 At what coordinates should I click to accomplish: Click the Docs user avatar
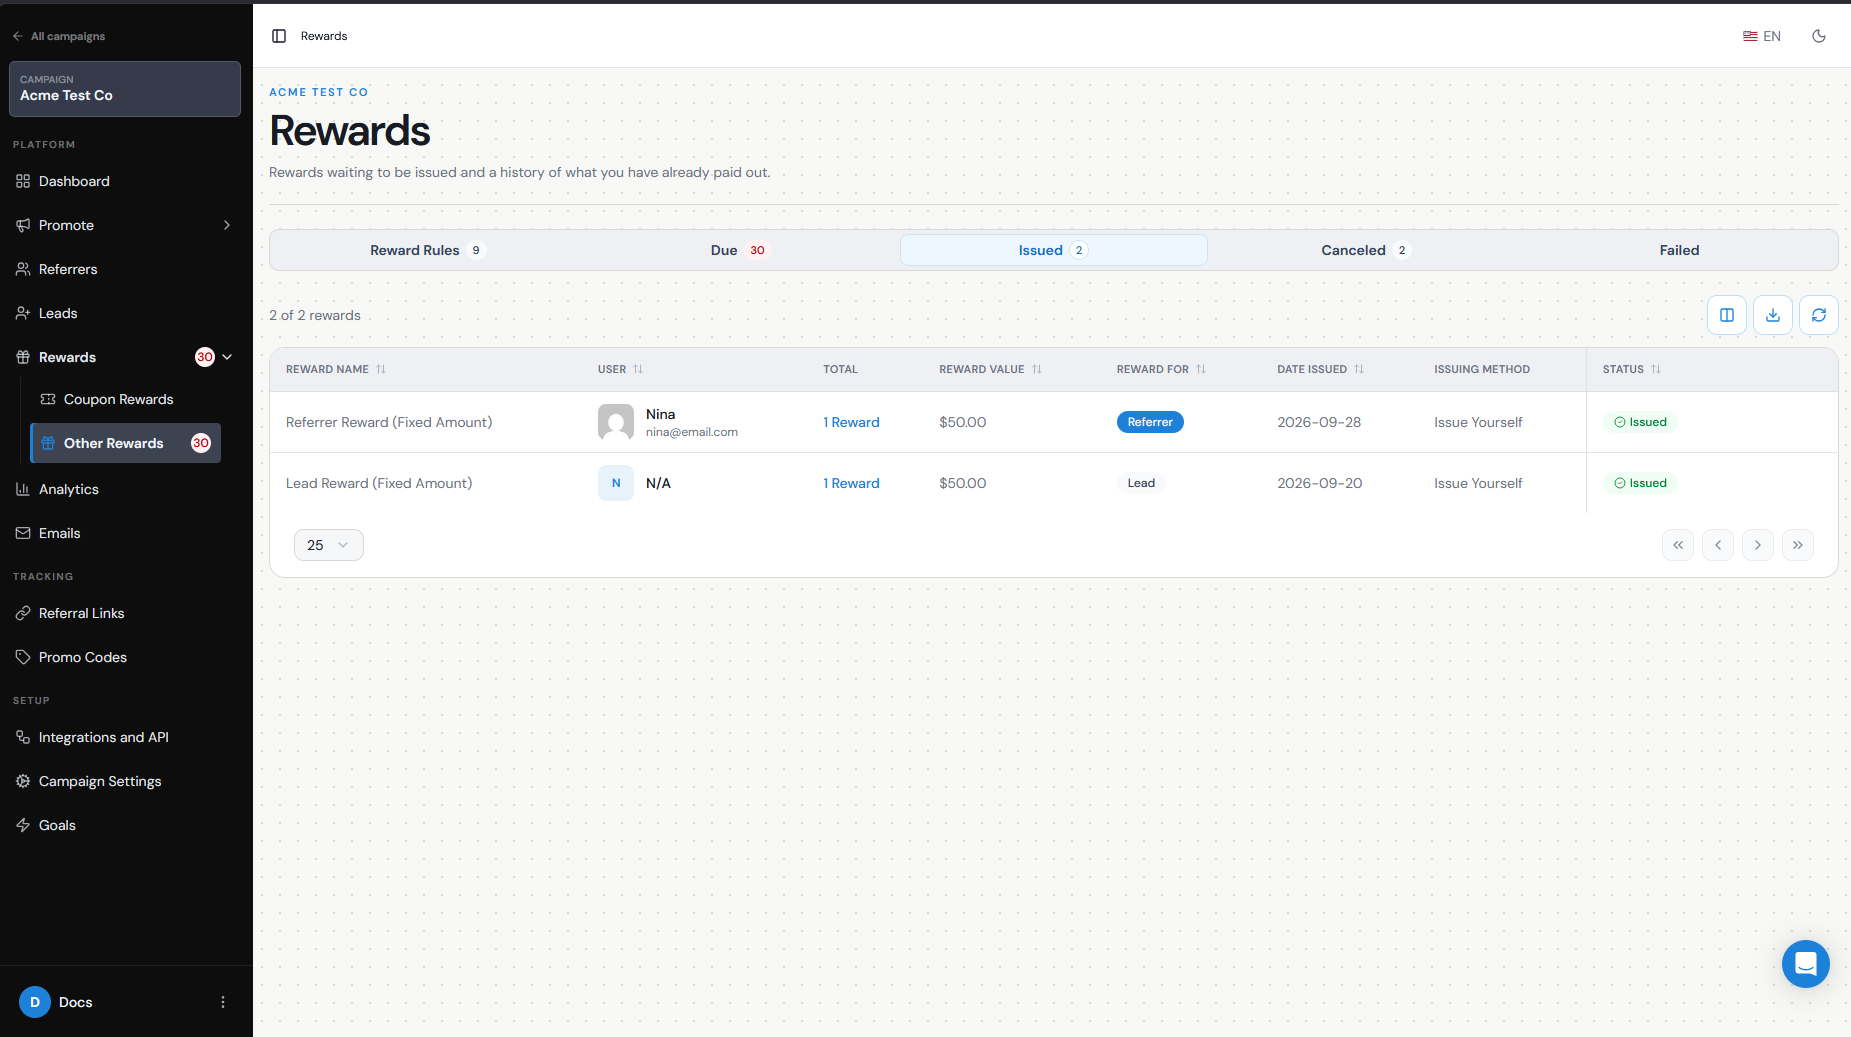(x=35, y=1002)
